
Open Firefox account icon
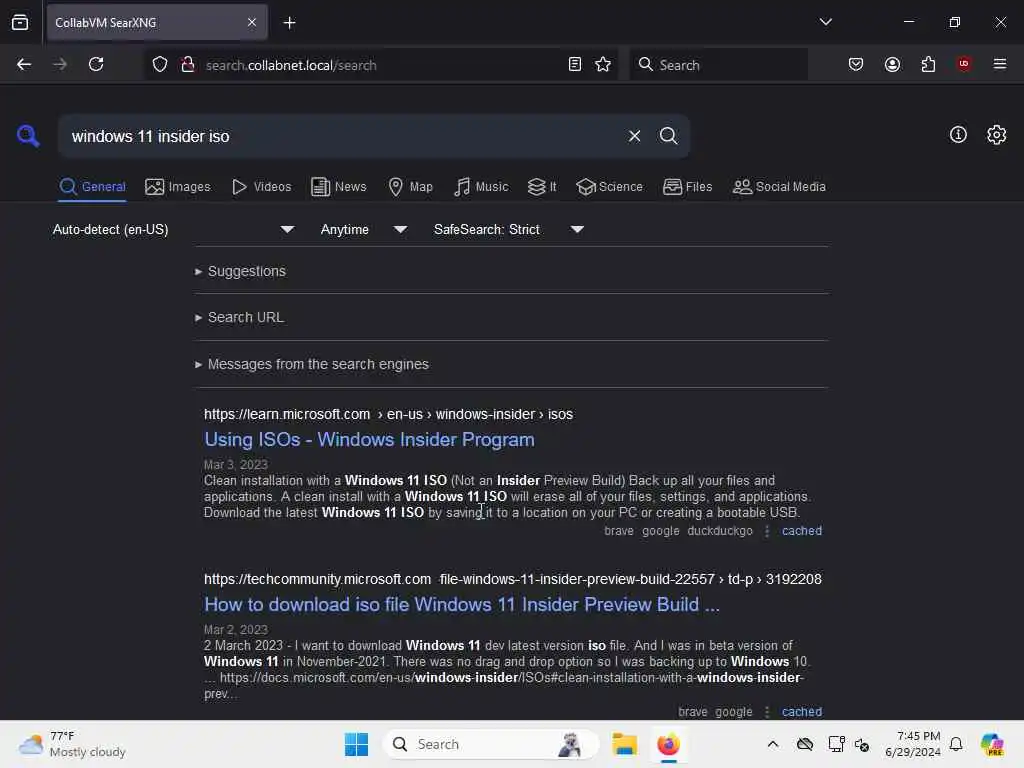(892, 64)
